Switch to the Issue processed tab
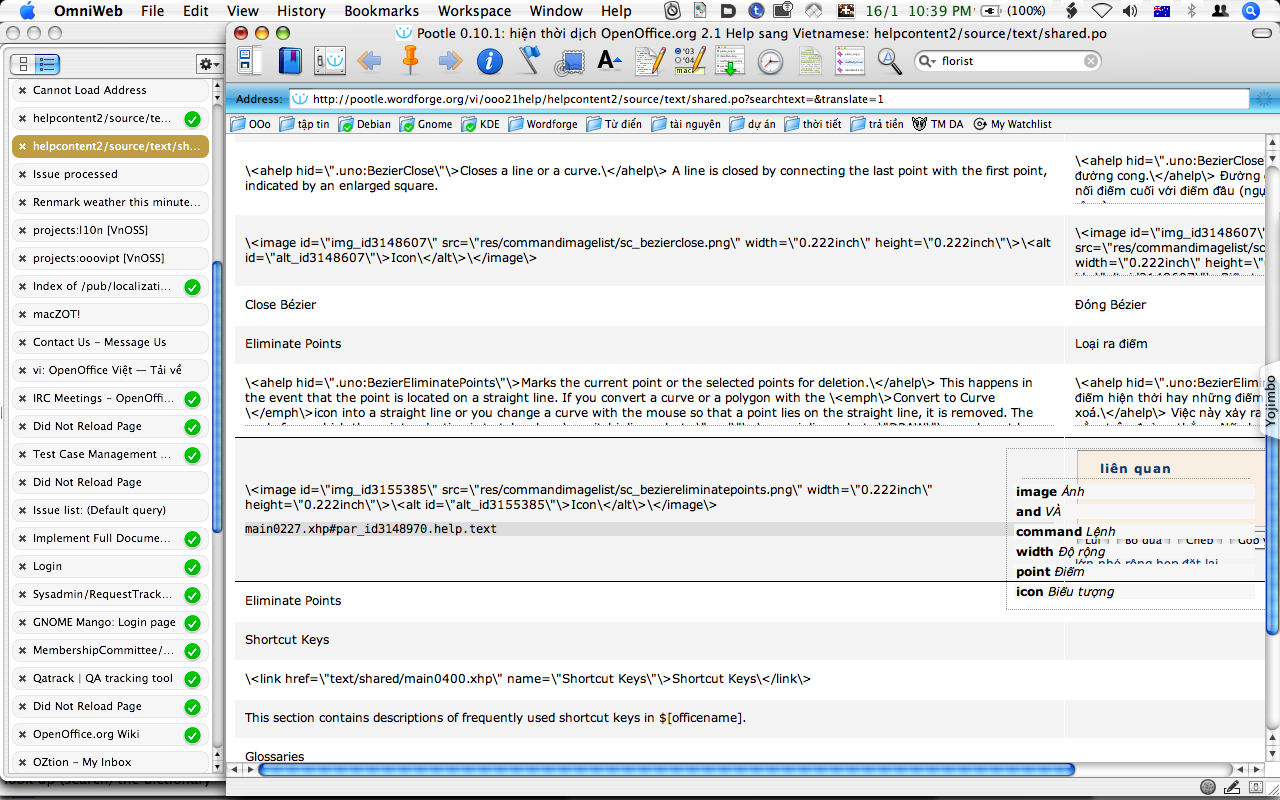 click(x=110, y=174)
